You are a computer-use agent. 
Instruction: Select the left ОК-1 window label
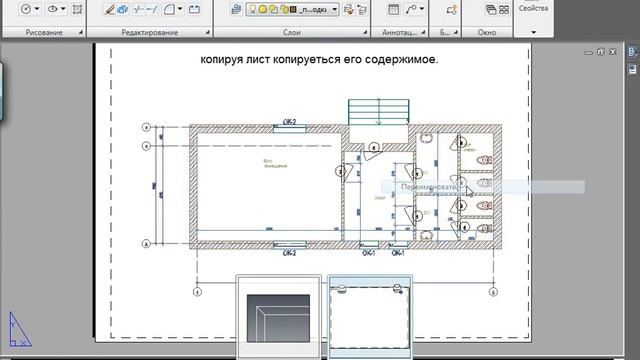pos(369,253)
